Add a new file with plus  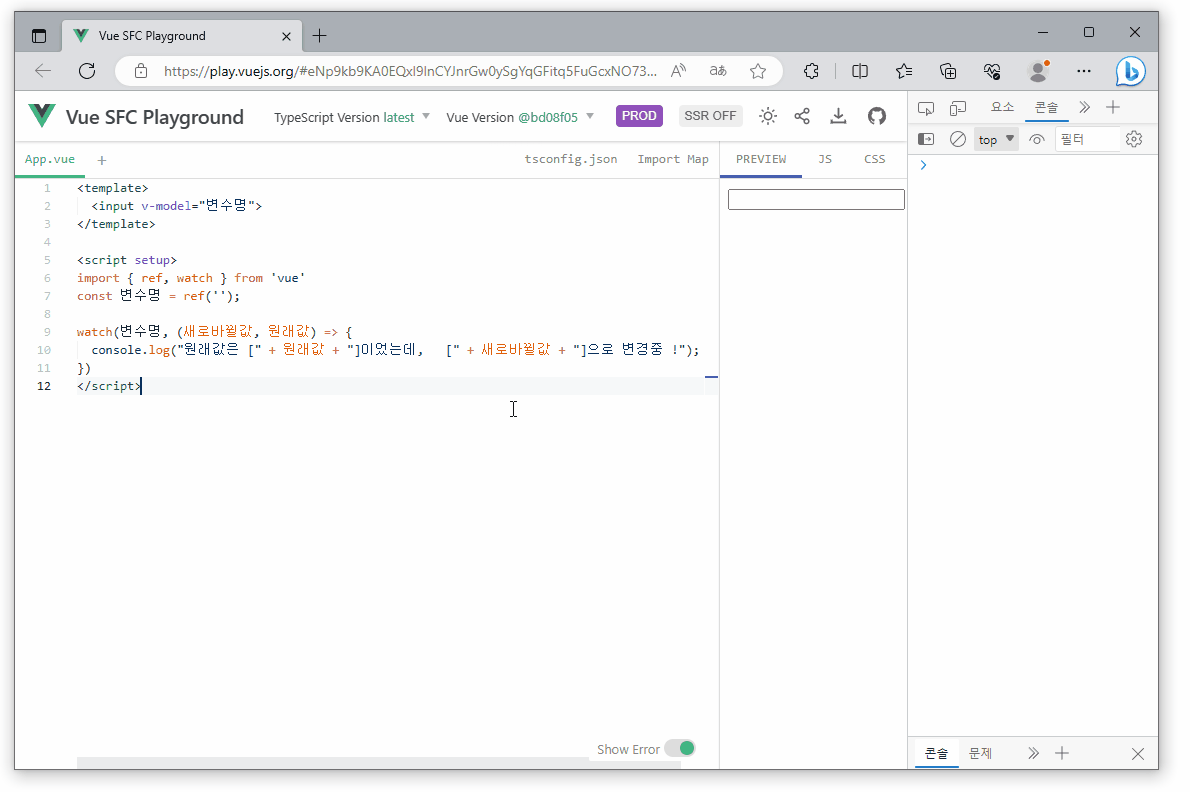coord(102,160)
